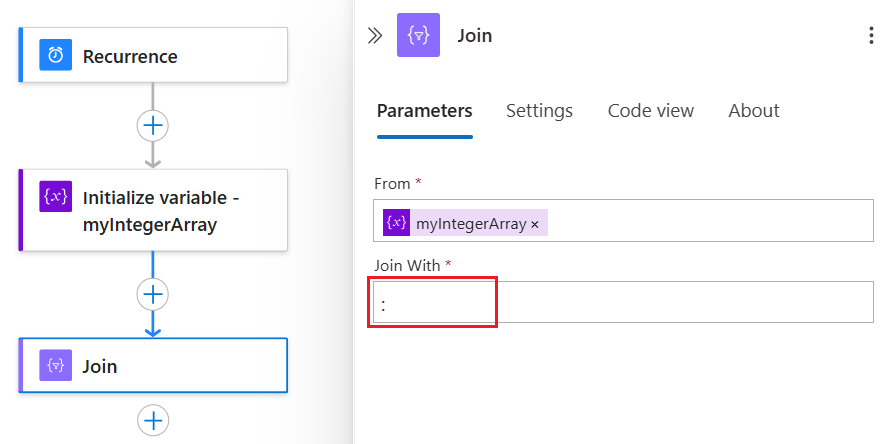The height and width of the screenshot is (444, 889).
Task: Select the Join action card
Action: coord(153,365)
